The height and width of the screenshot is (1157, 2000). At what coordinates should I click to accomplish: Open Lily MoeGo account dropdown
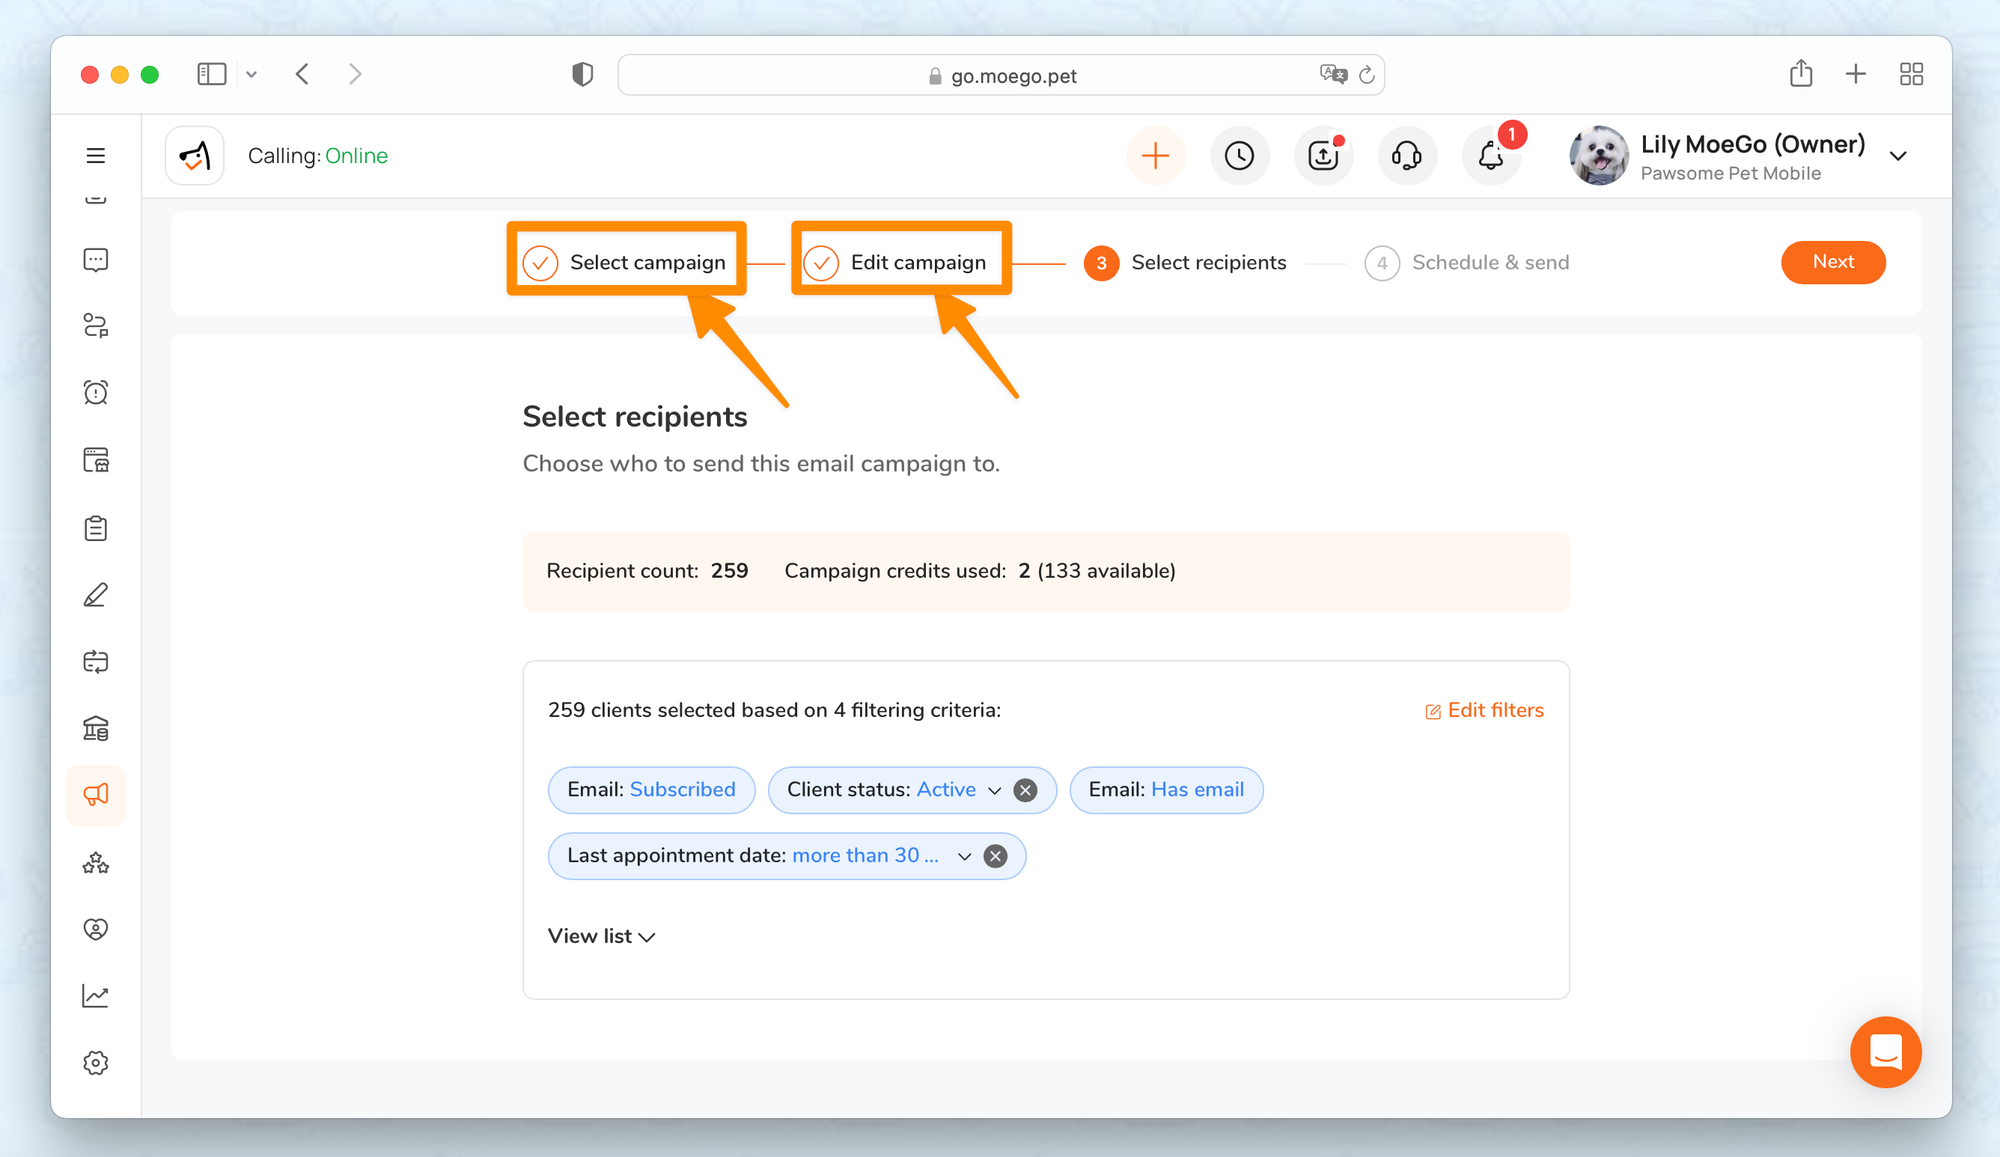pyautogui.click(x=1898, y=156)
